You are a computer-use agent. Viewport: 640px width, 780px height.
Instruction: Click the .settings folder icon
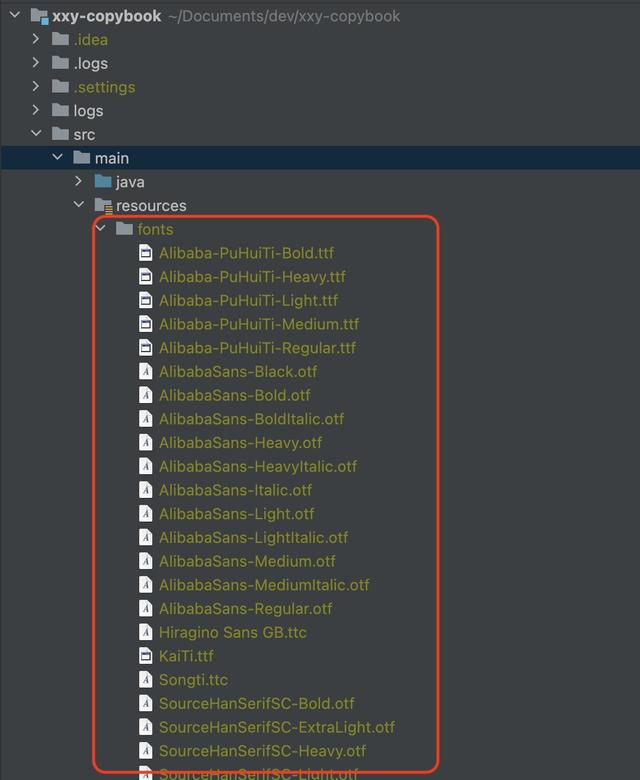click(61, 87)
